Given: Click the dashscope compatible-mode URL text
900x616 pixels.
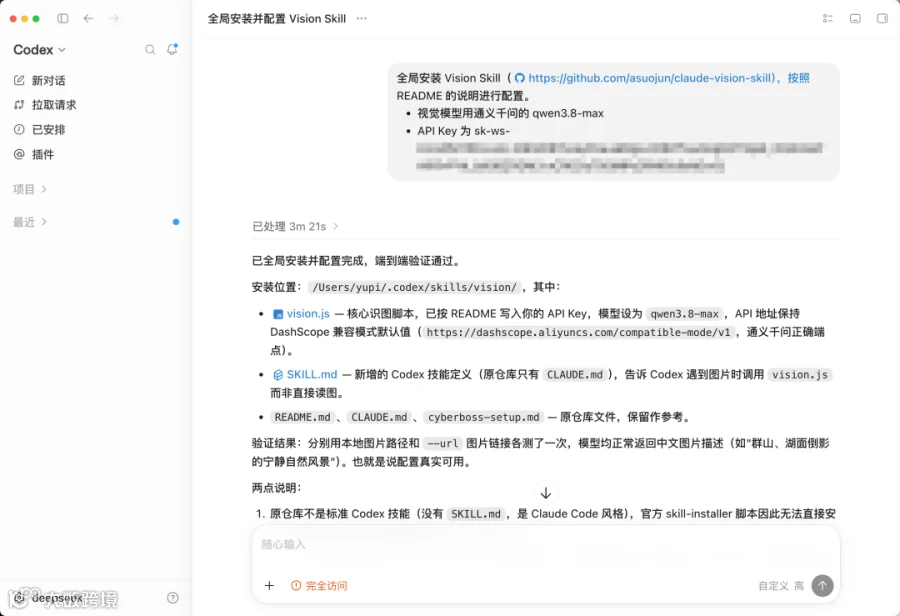Looking at the screenshot, I should [579, 332].
